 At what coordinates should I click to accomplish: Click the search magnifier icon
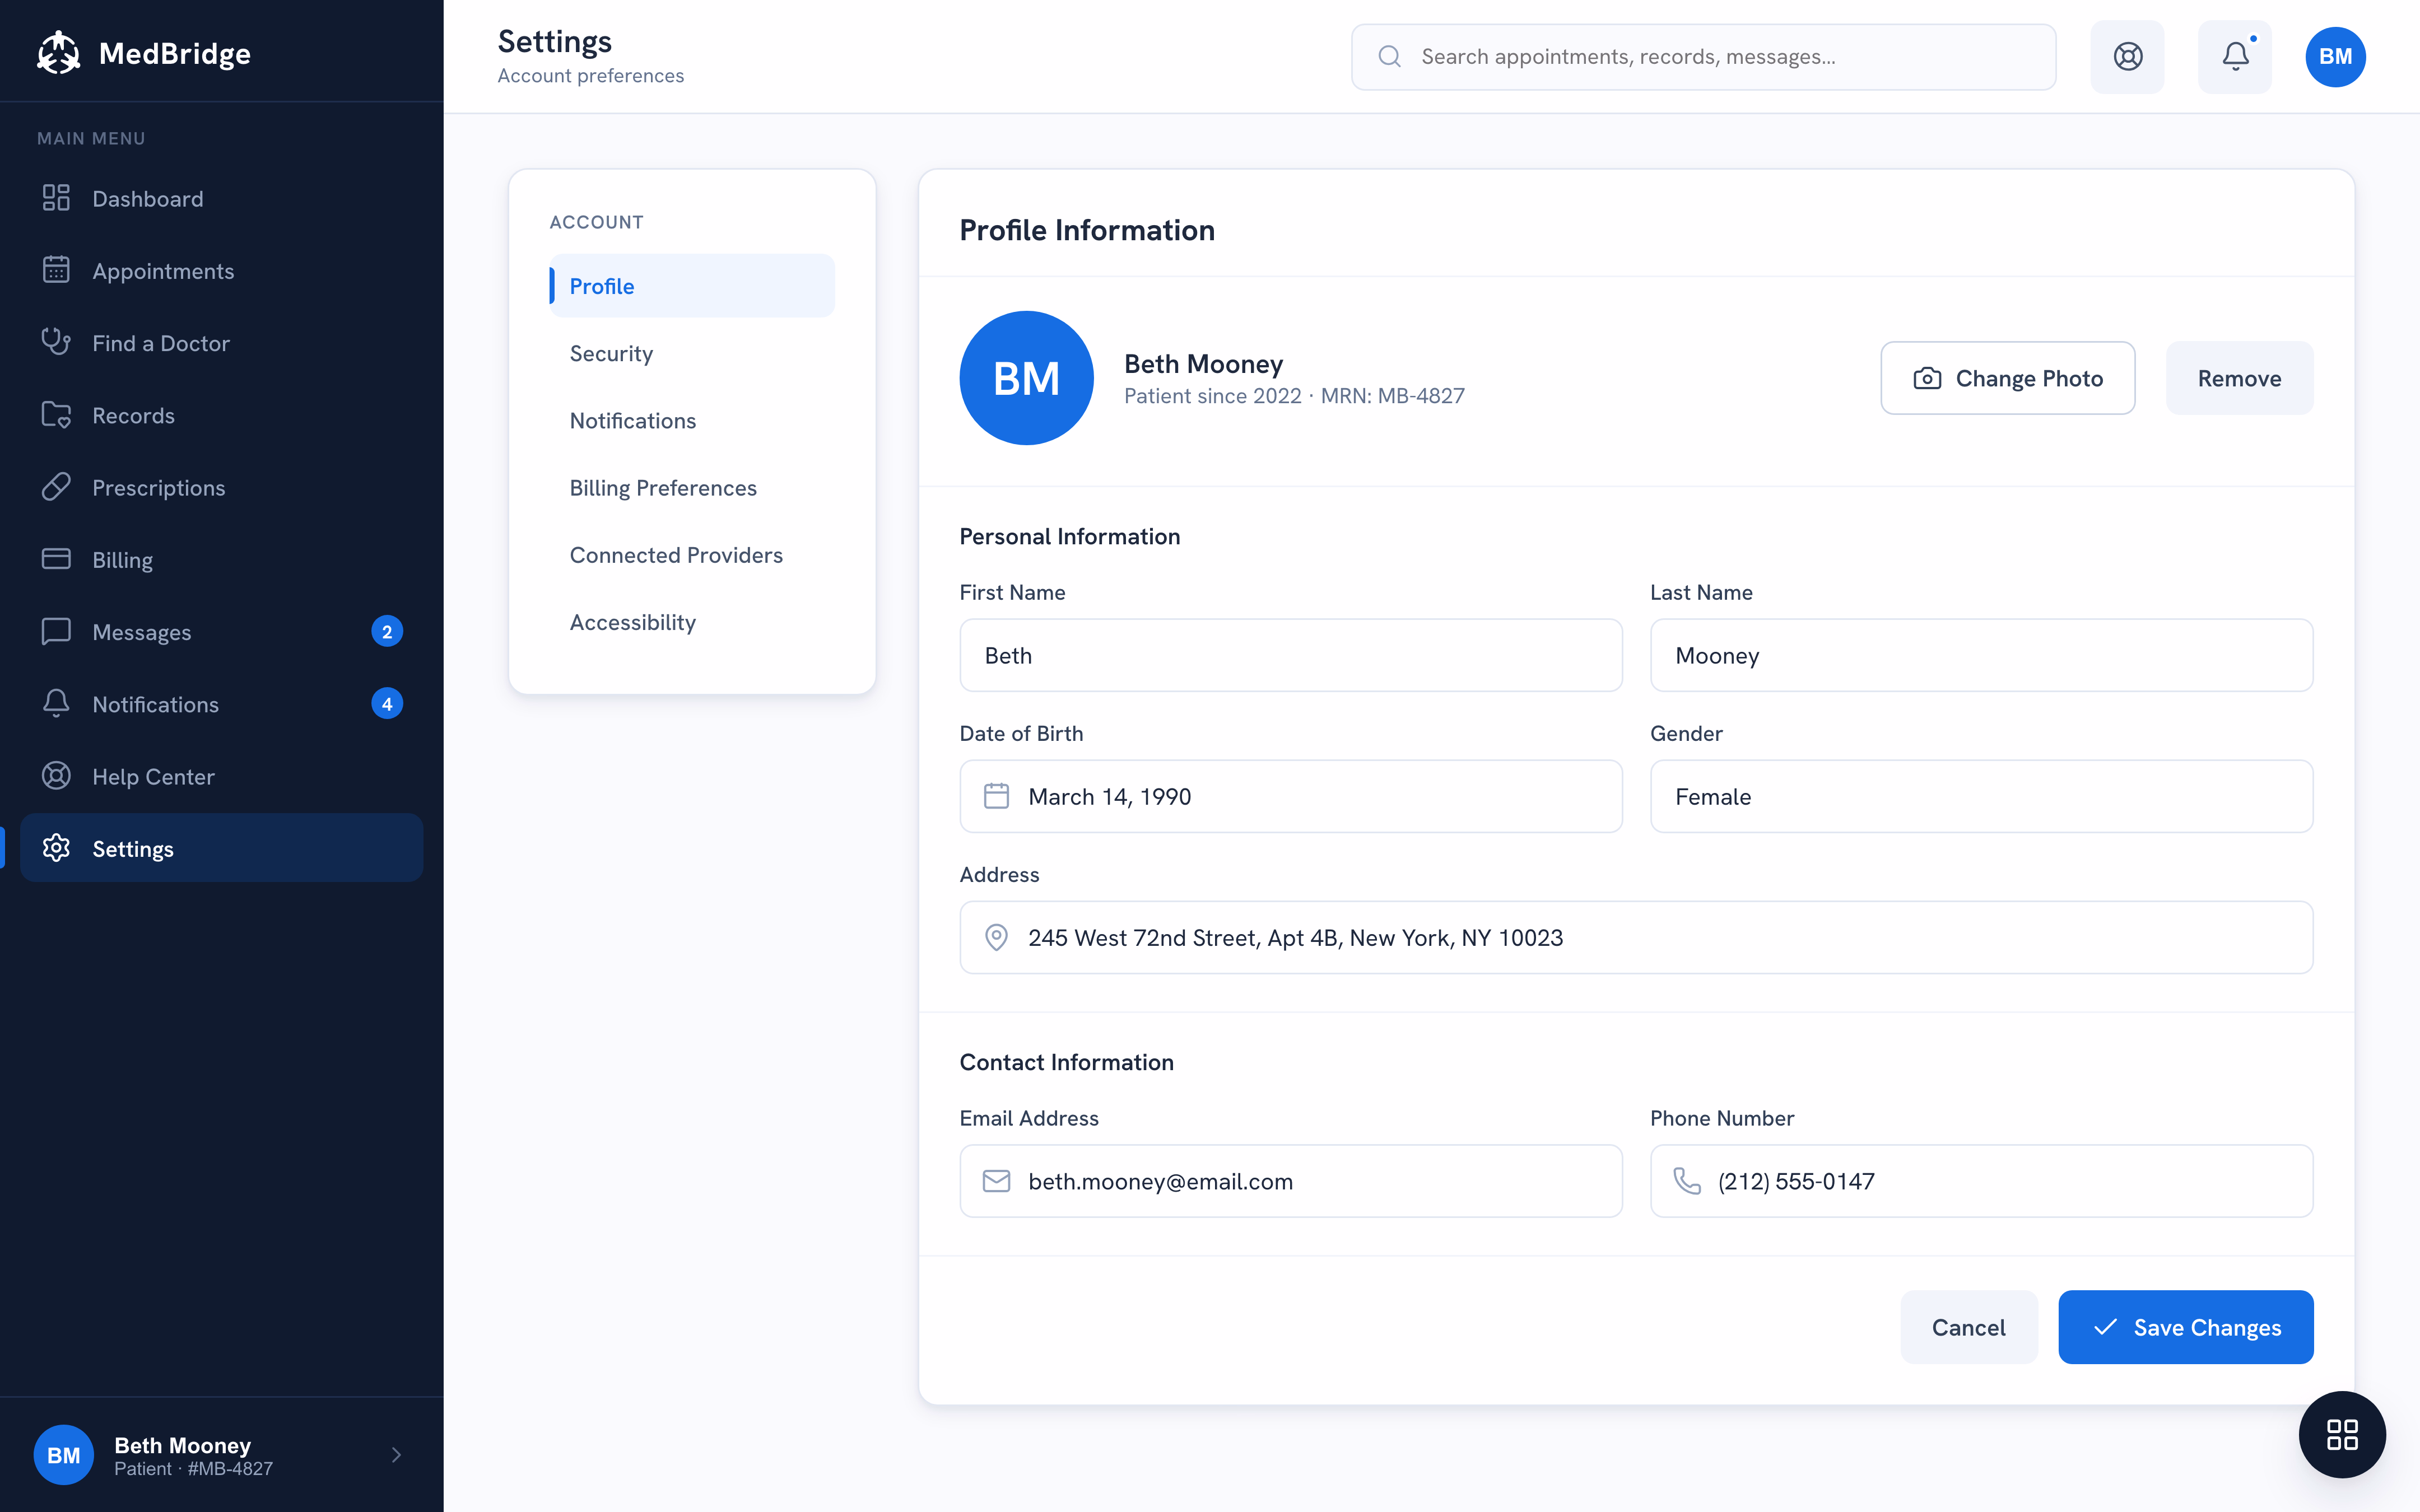(x=1389, y=56)
